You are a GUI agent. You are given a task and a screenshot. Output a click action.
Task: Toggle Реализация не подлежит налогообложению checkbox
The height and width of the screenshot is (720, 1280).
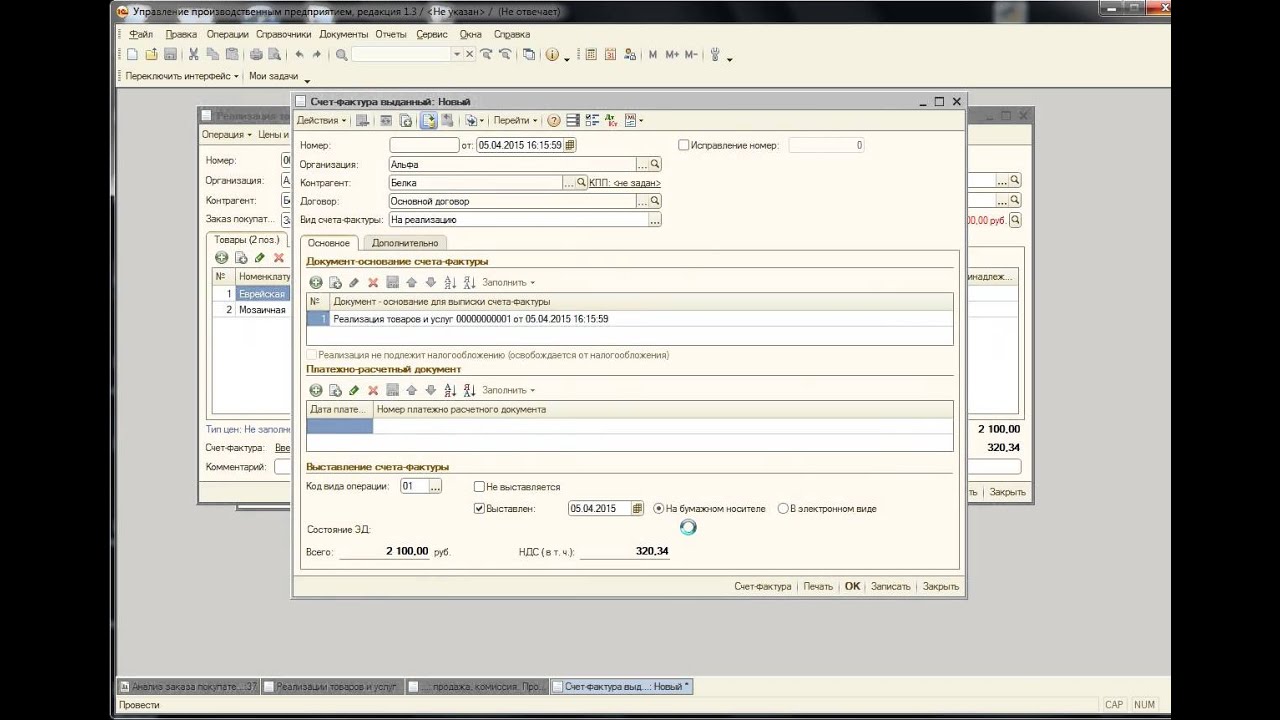click(311, 355)
